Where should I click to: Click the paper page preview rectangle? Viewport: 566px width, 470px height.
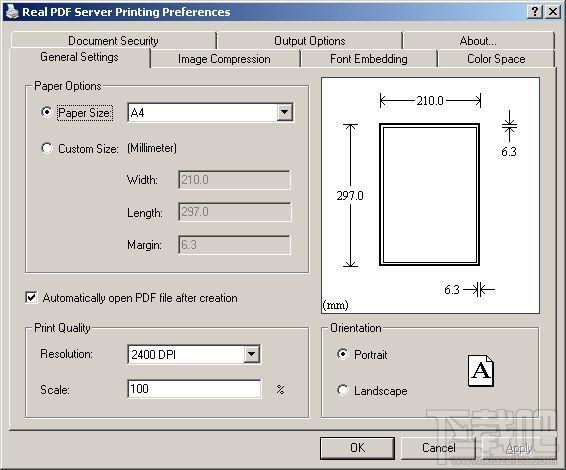point(430,194)
